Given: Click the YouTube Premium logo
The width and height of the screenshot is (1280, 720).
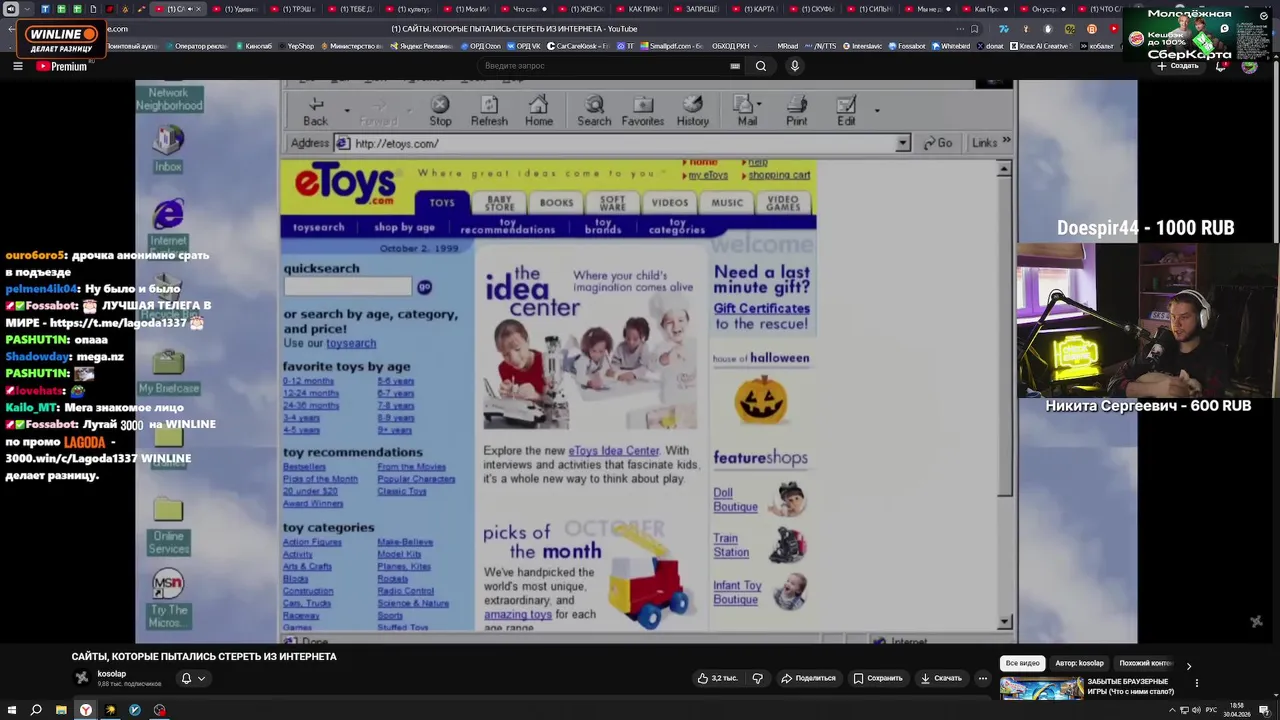Looking at the screenshot, I should (62, 66).
